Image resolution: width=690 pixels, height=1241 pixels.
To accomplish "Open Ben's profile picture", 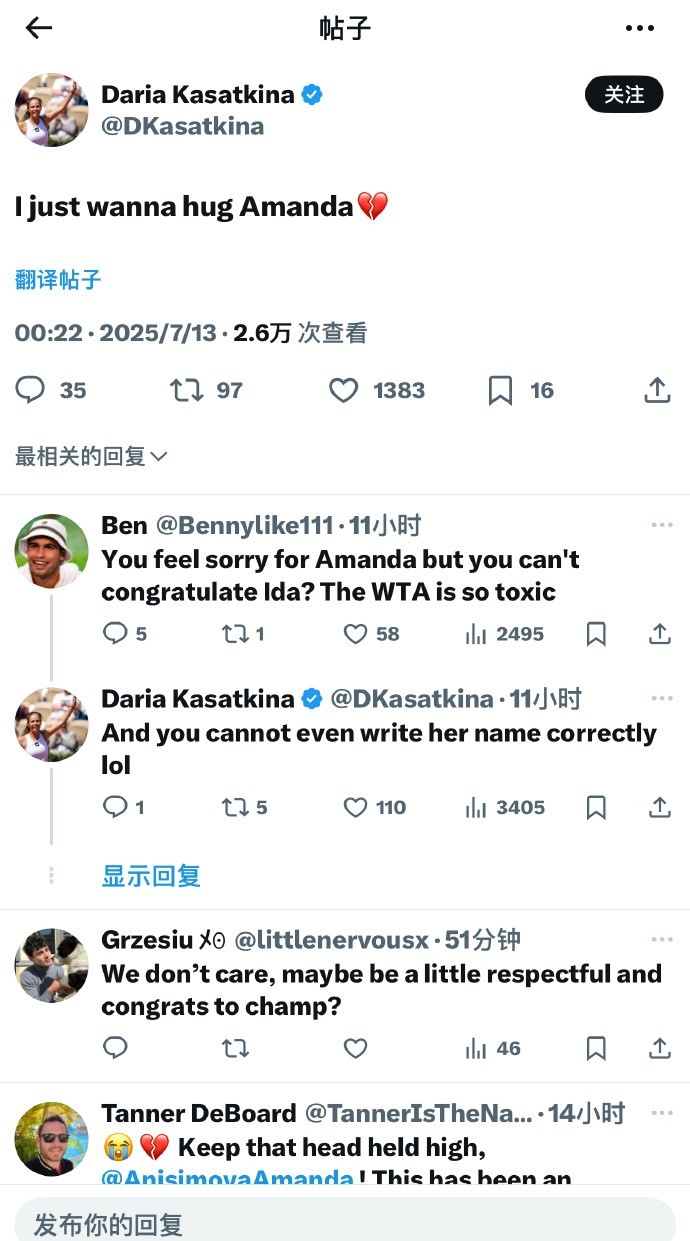I will point(51,551).
